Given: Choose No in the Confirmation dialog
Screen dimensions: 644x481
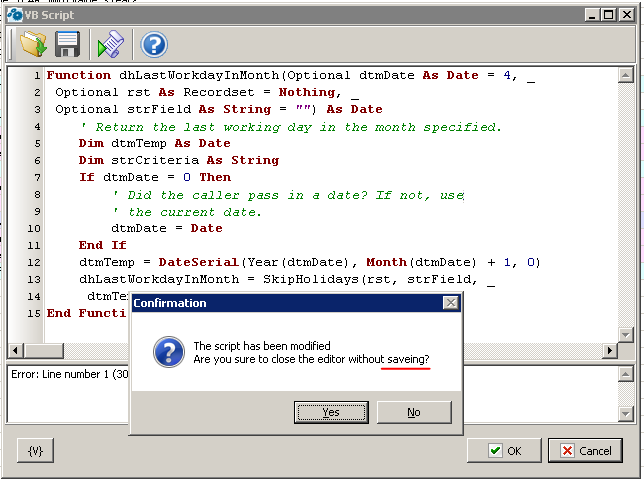Looking at the screenshot, I should tap(413, 412).
